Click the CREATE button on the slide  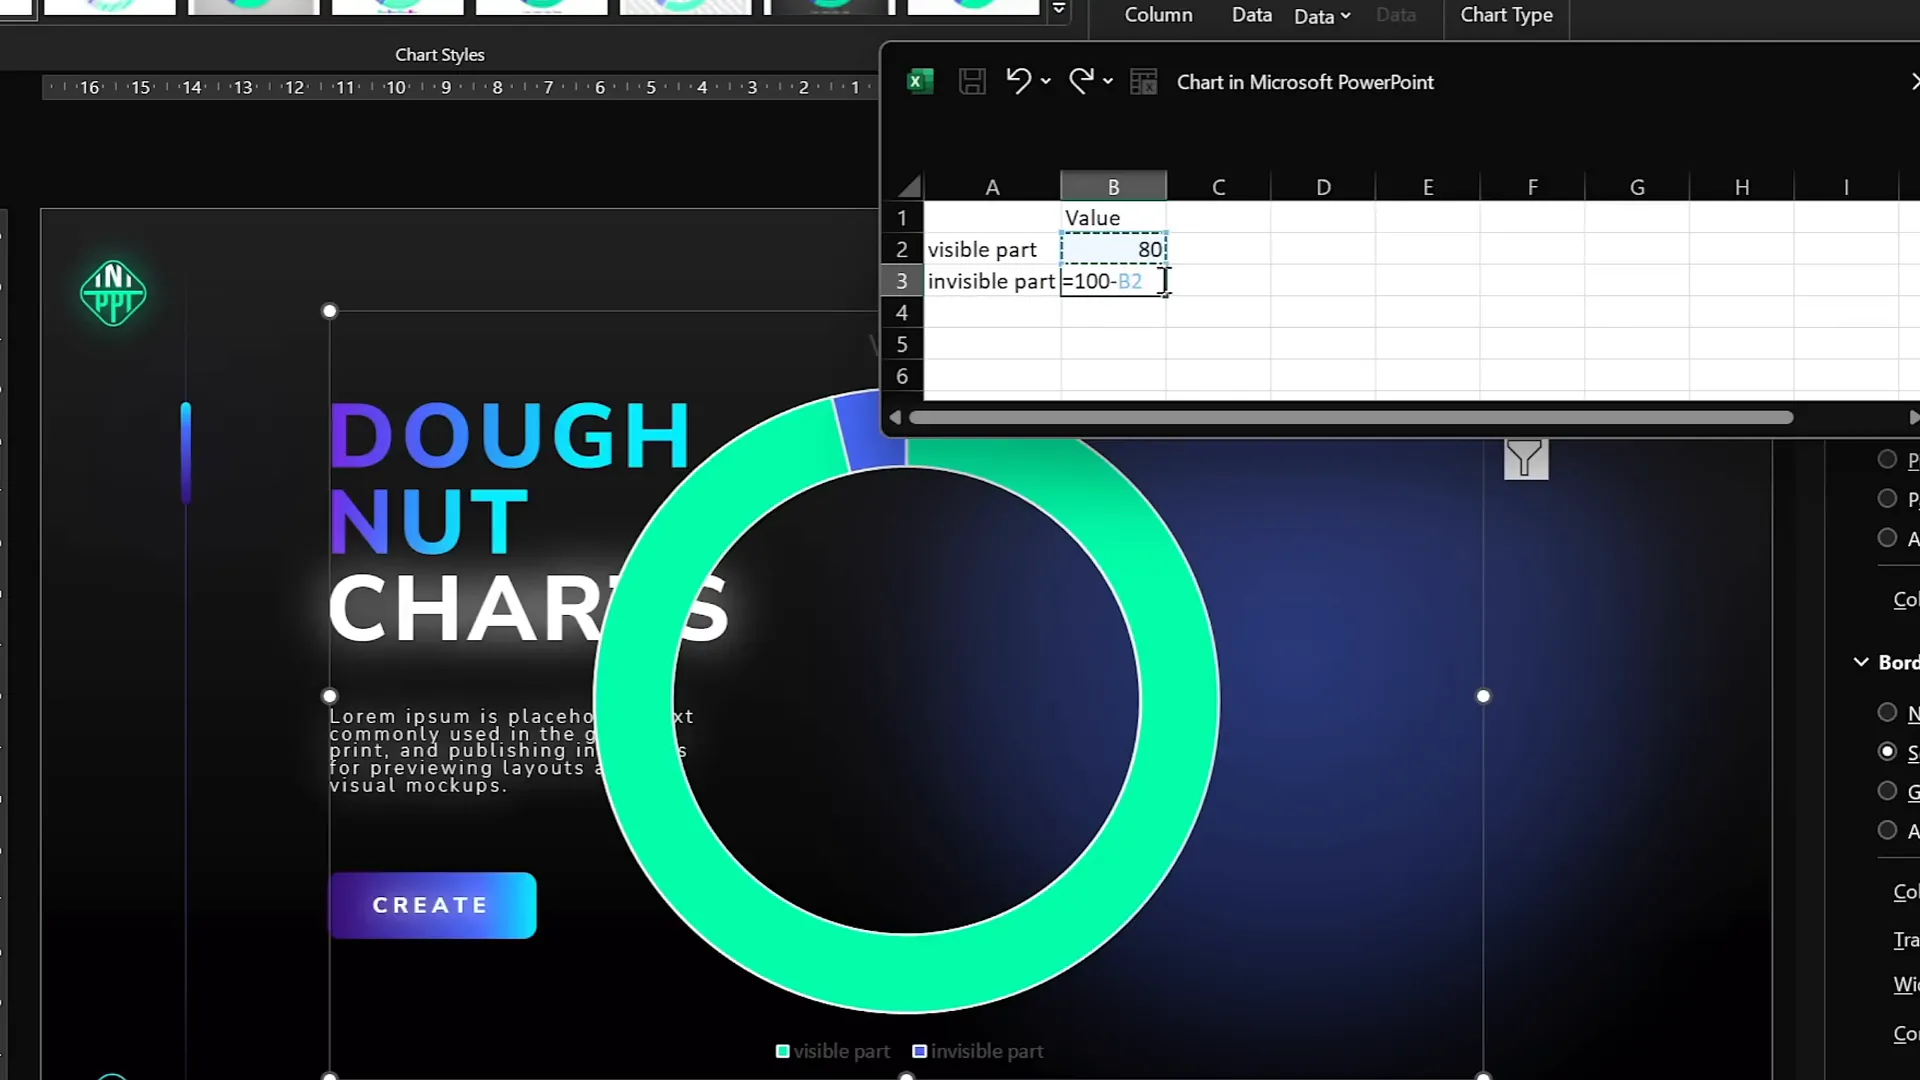click(432, 905)
